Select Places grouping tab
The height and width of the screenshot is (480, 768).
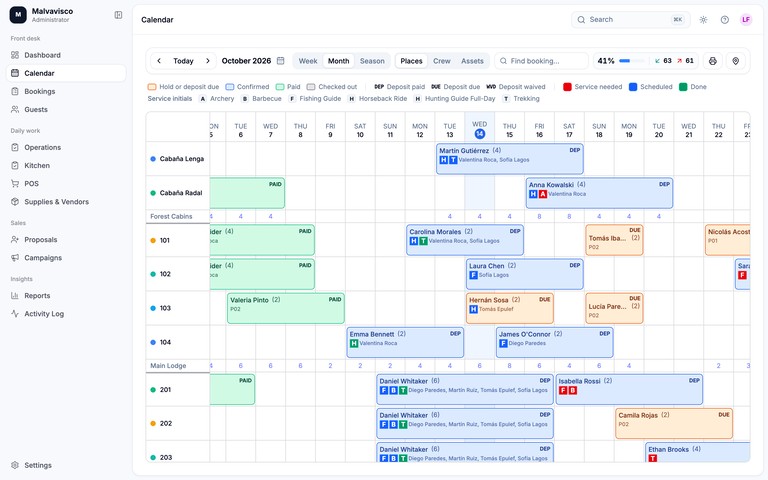coord(411,61)
